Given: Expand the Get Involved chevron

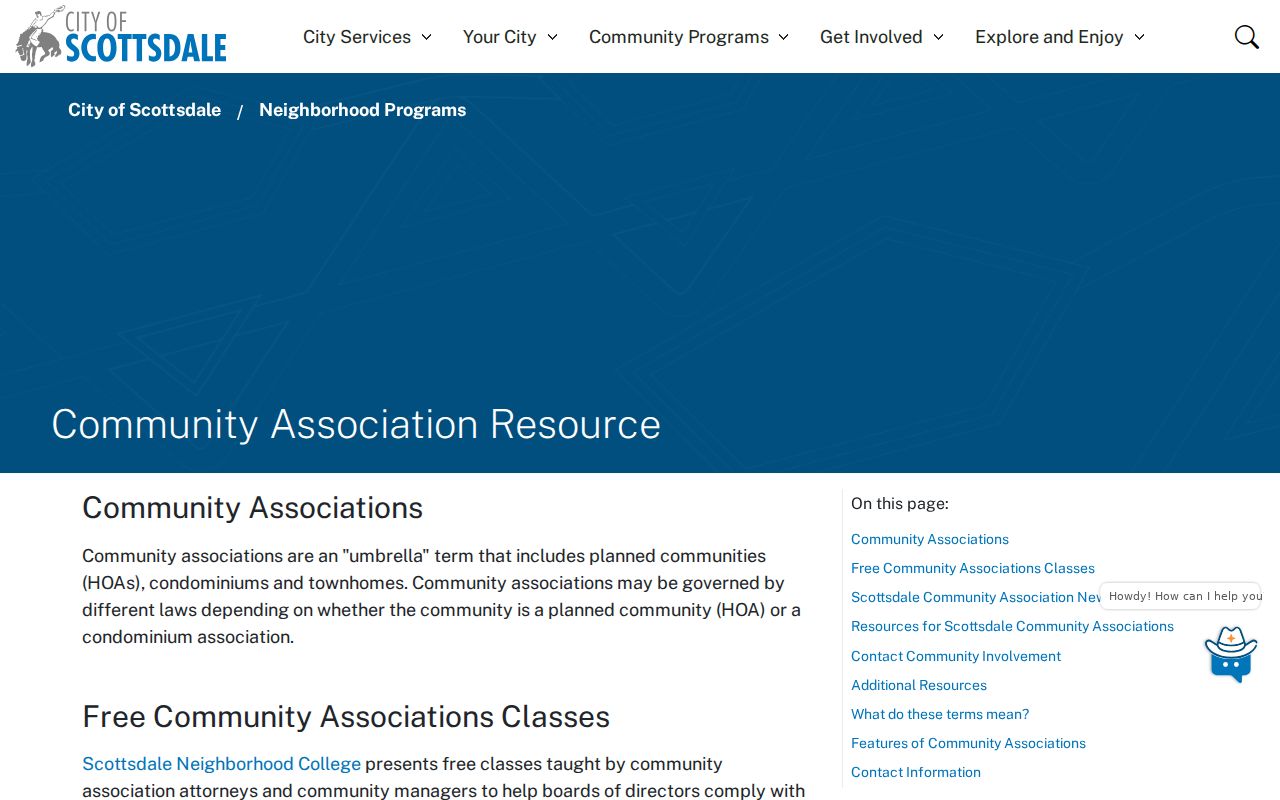Looking at the screenshot, I should pyautogui.click(x=938, y=37).
